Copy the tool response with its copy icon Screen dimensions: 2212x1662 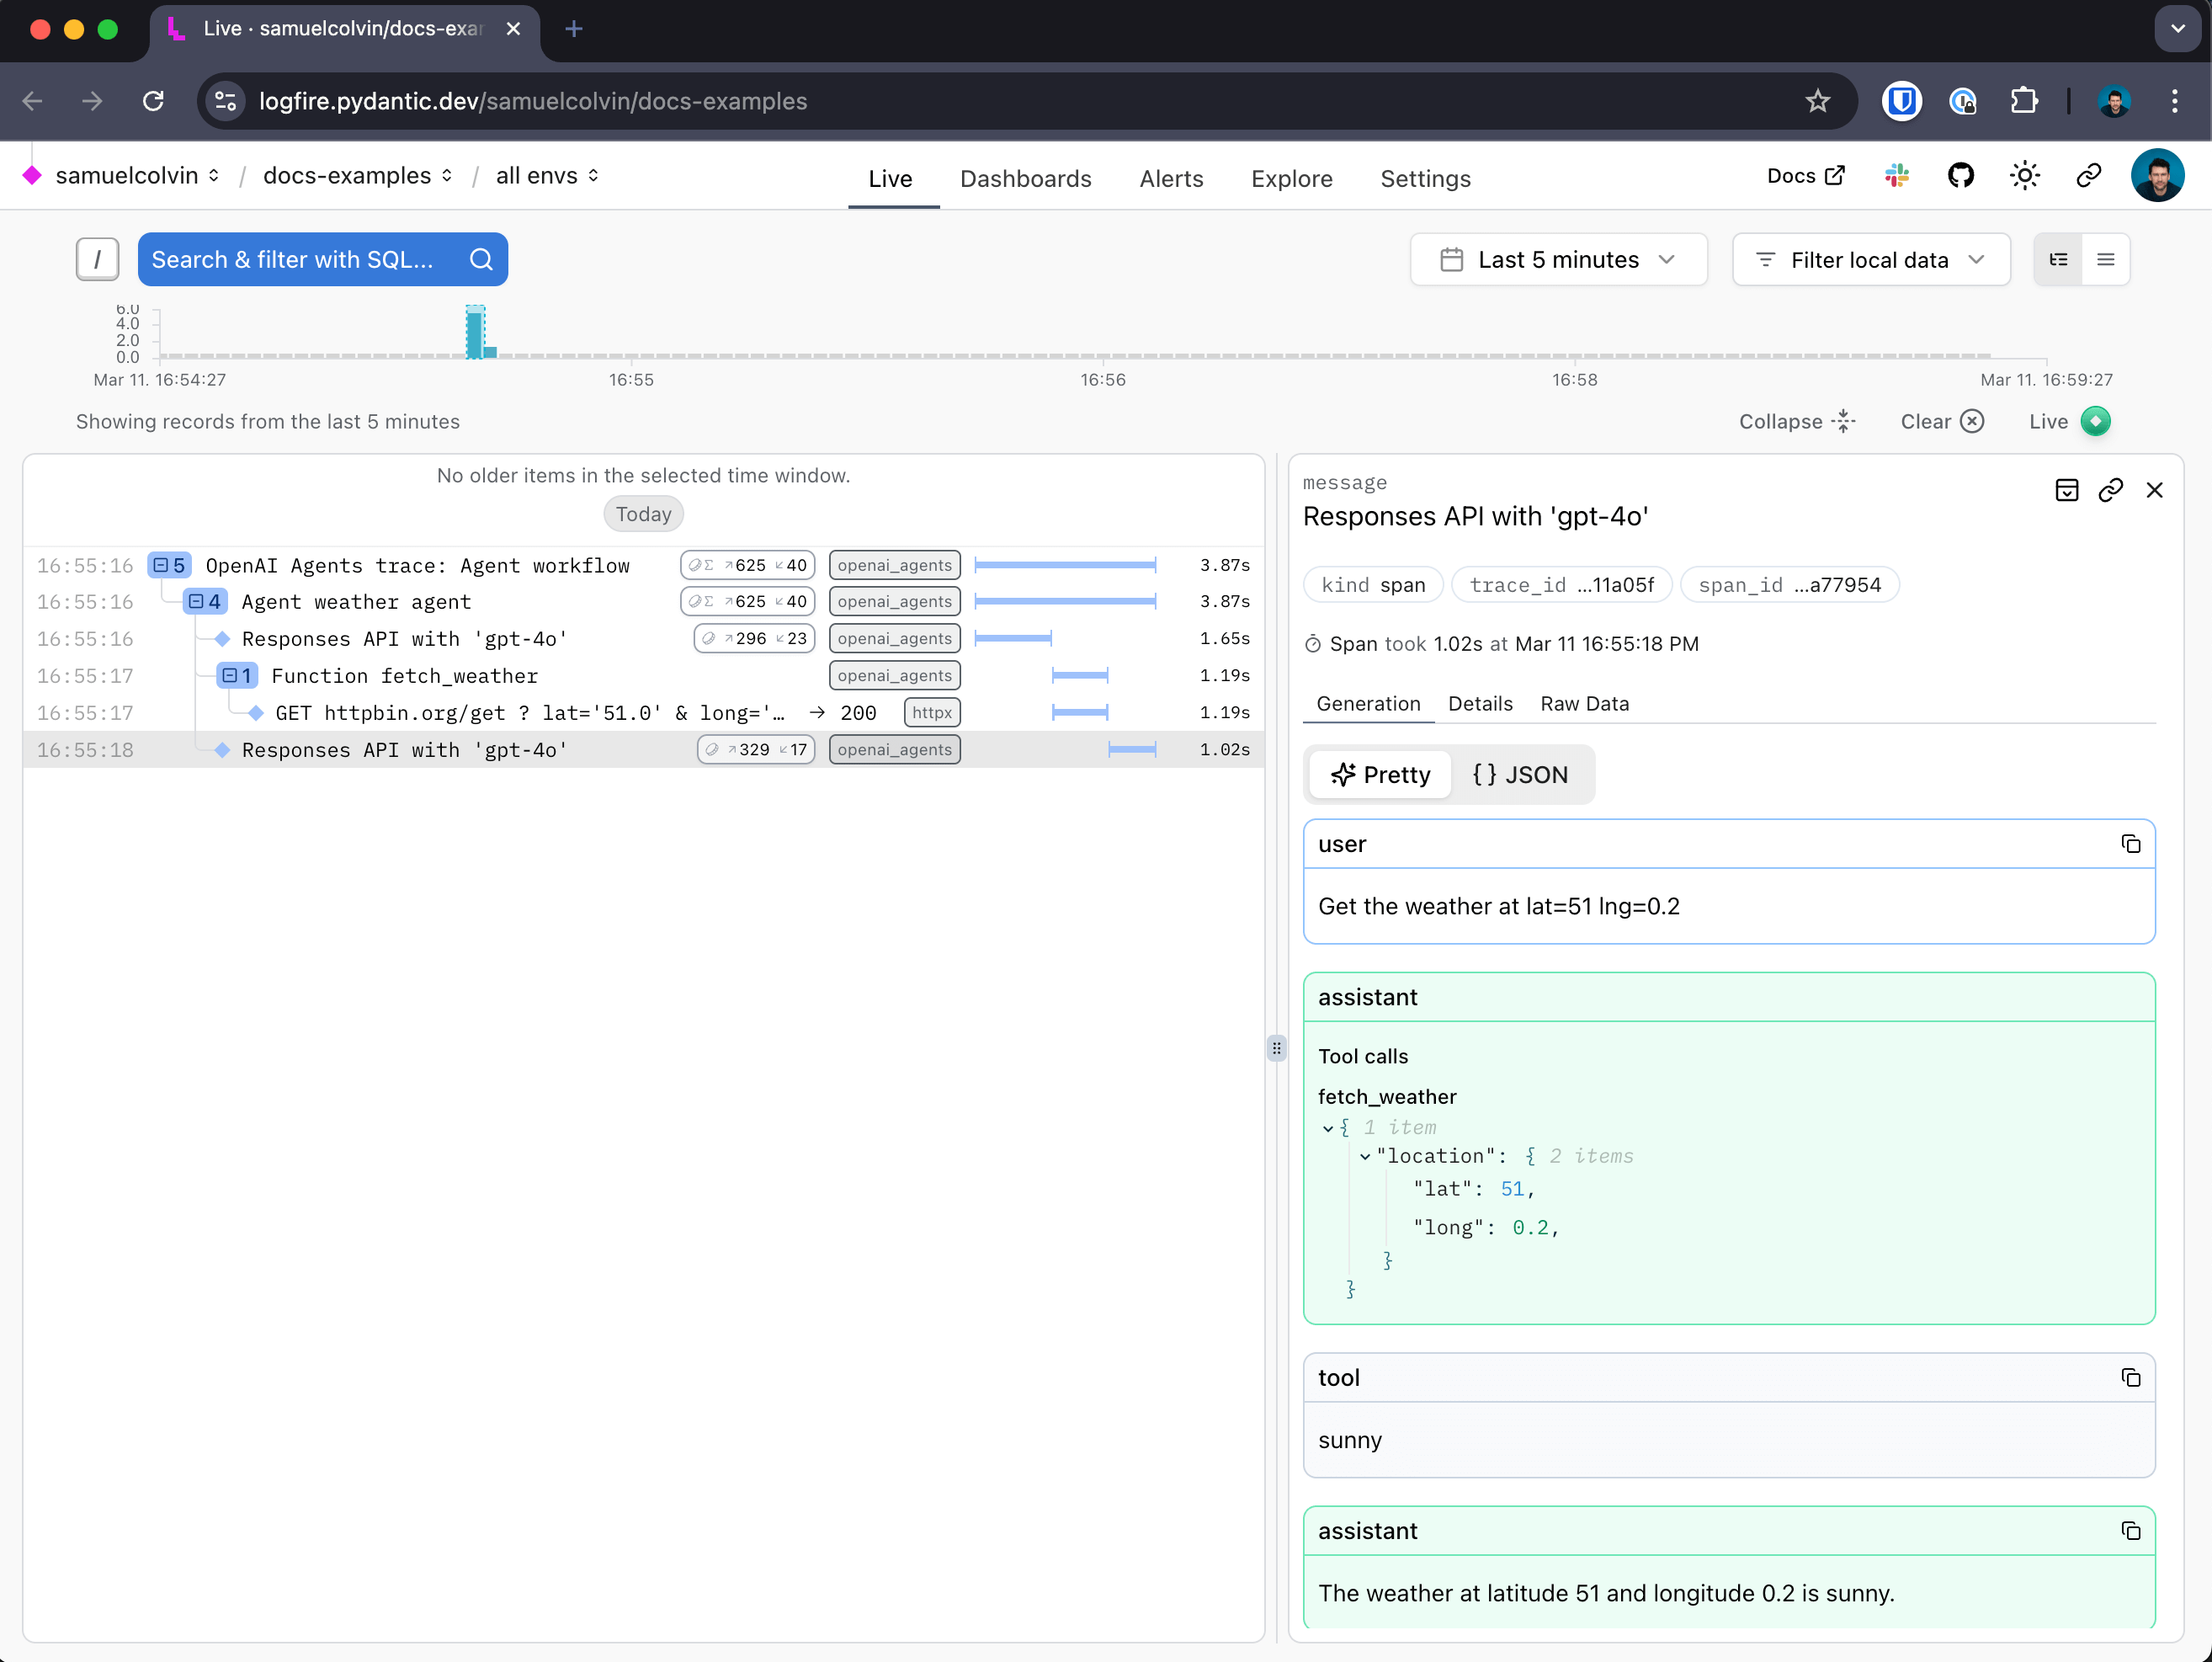tap(2131, 1377)
